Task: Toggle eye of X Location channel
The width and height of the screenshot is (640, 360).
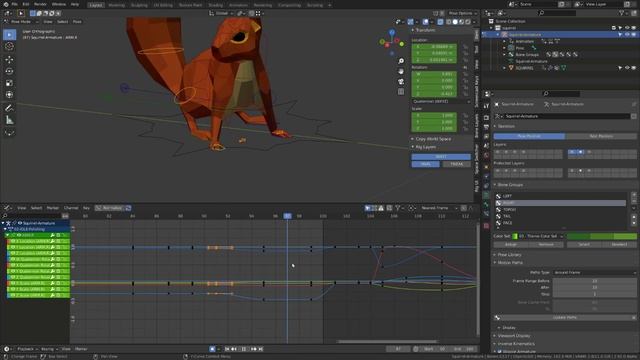Action: [x=13, y=241]
